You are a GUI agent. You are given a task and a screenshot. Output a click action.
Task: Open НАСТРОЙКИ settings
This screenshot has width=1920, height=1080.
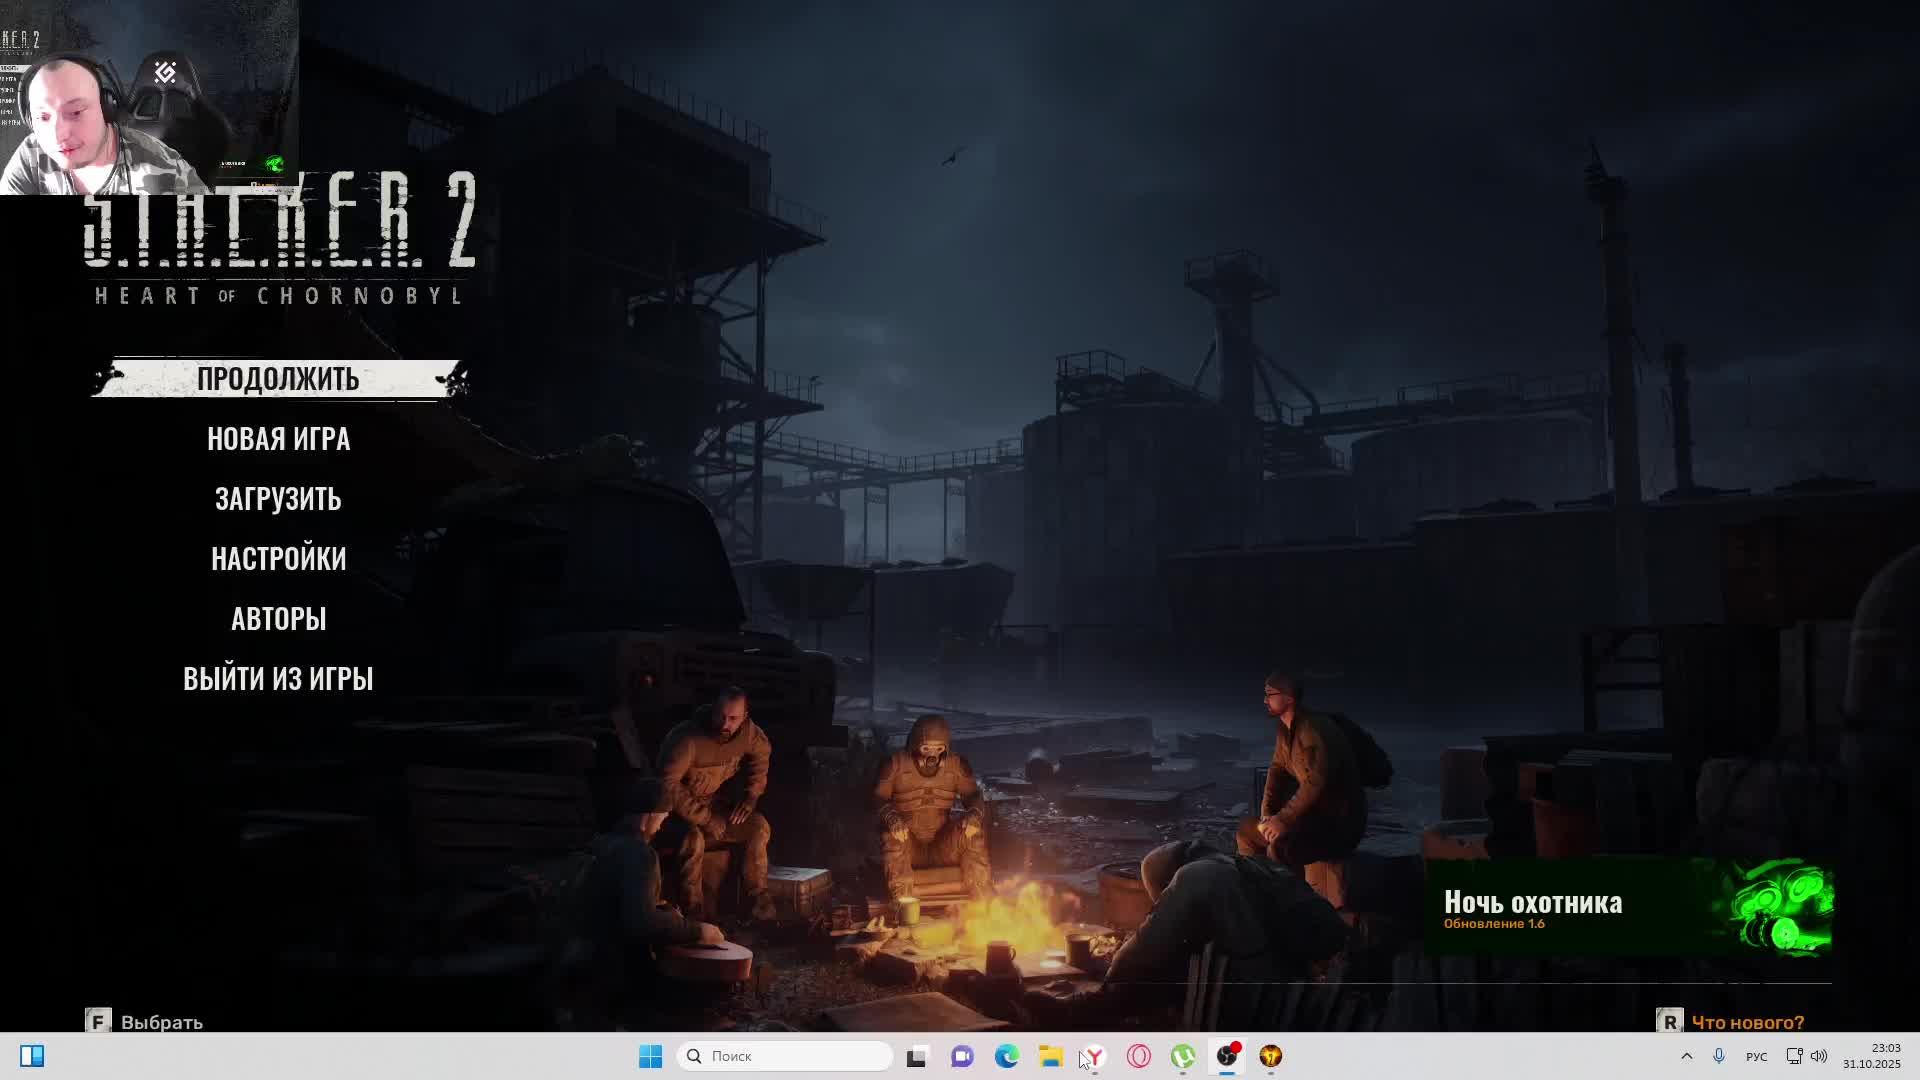coord(278,559)
